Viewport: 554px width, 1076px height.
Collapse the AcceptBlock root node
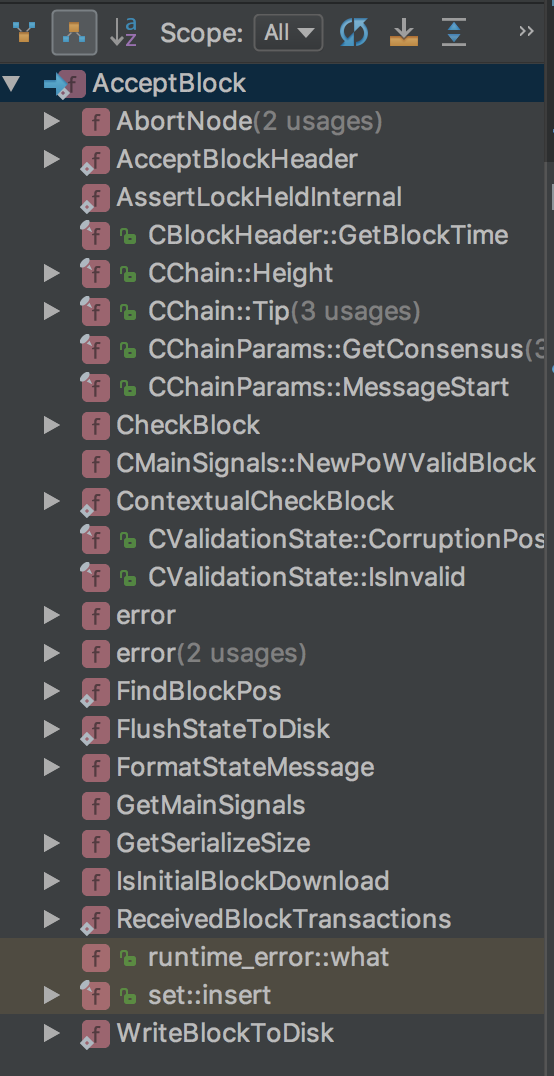click(x=10, y=84)
